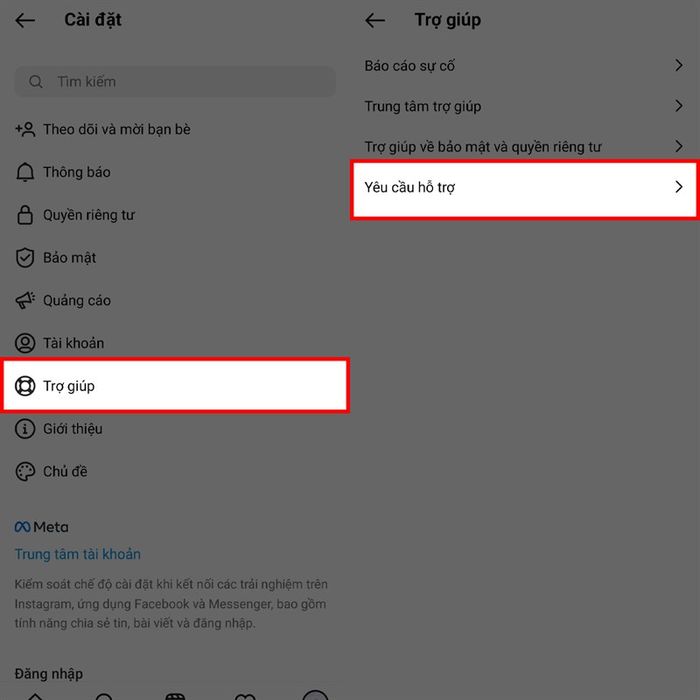Click the Meta logo

click(42, 527)
